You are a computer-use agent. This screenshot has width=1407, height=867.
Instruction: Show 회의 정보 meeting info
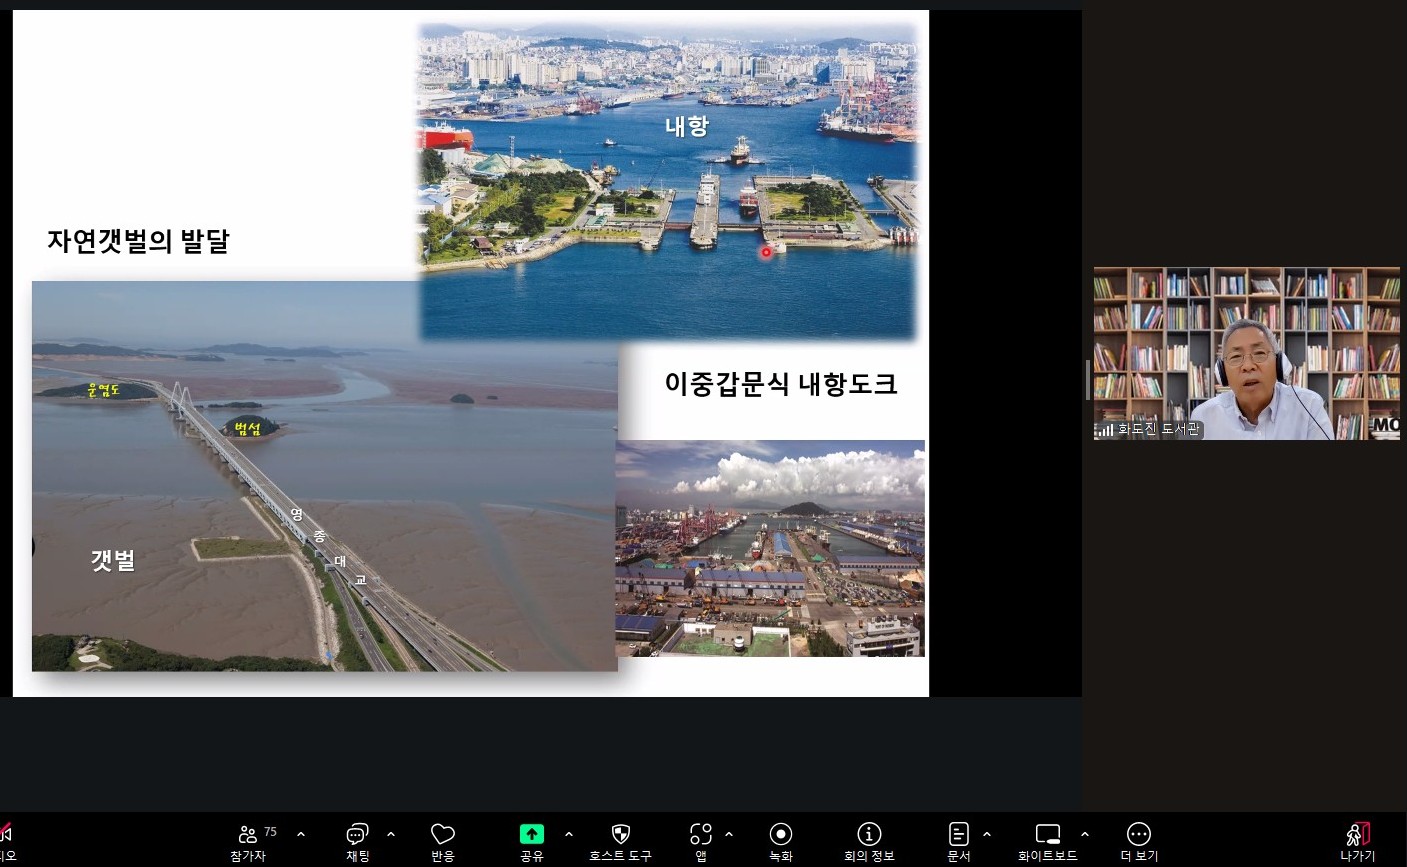869,842
